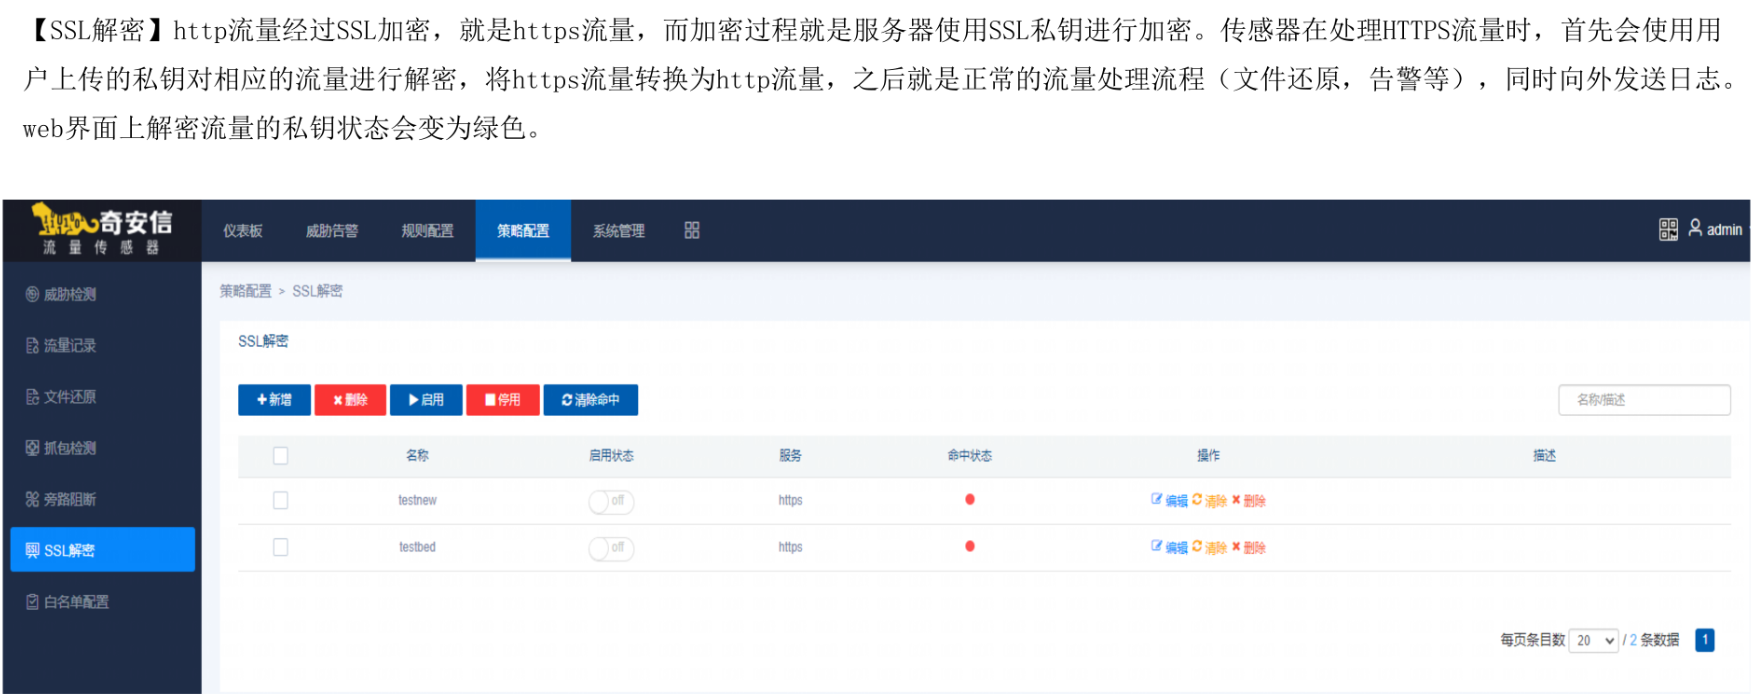This screenshot has height=694, width=1761.
Task: Open the admin user profile icon
Action: 1695,229
